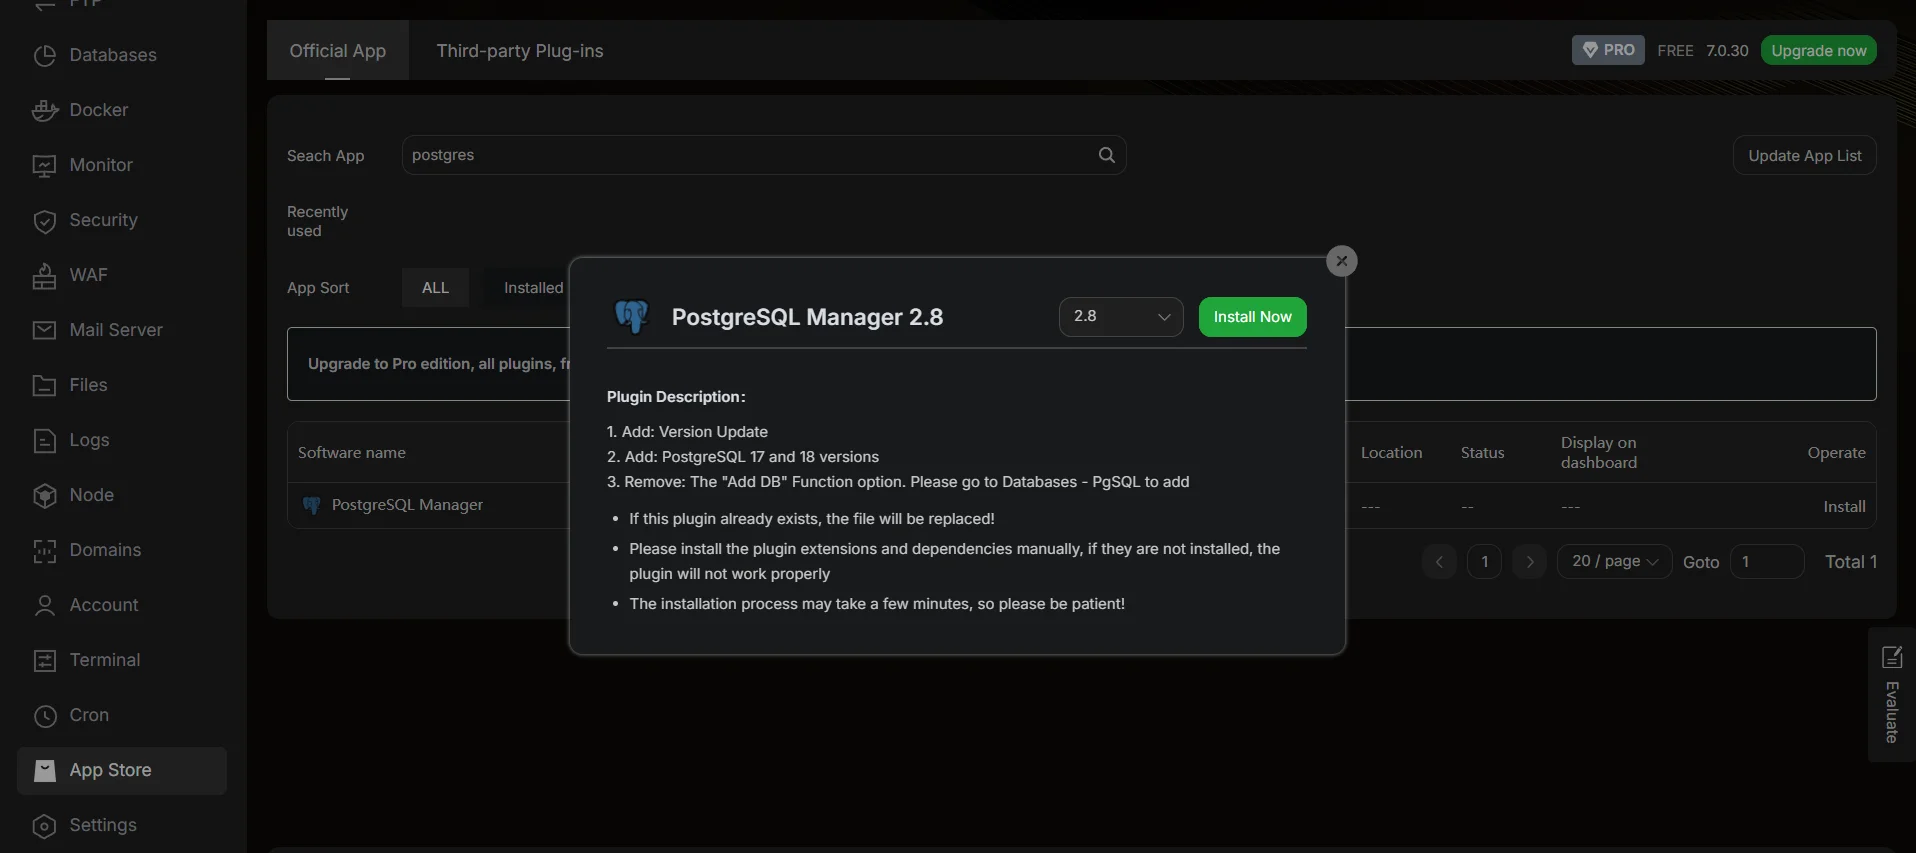Image resolution: width=1916 pixels, height=853 pixels.
Task: Open Docker from the sidebar
Action: point(98,110)
